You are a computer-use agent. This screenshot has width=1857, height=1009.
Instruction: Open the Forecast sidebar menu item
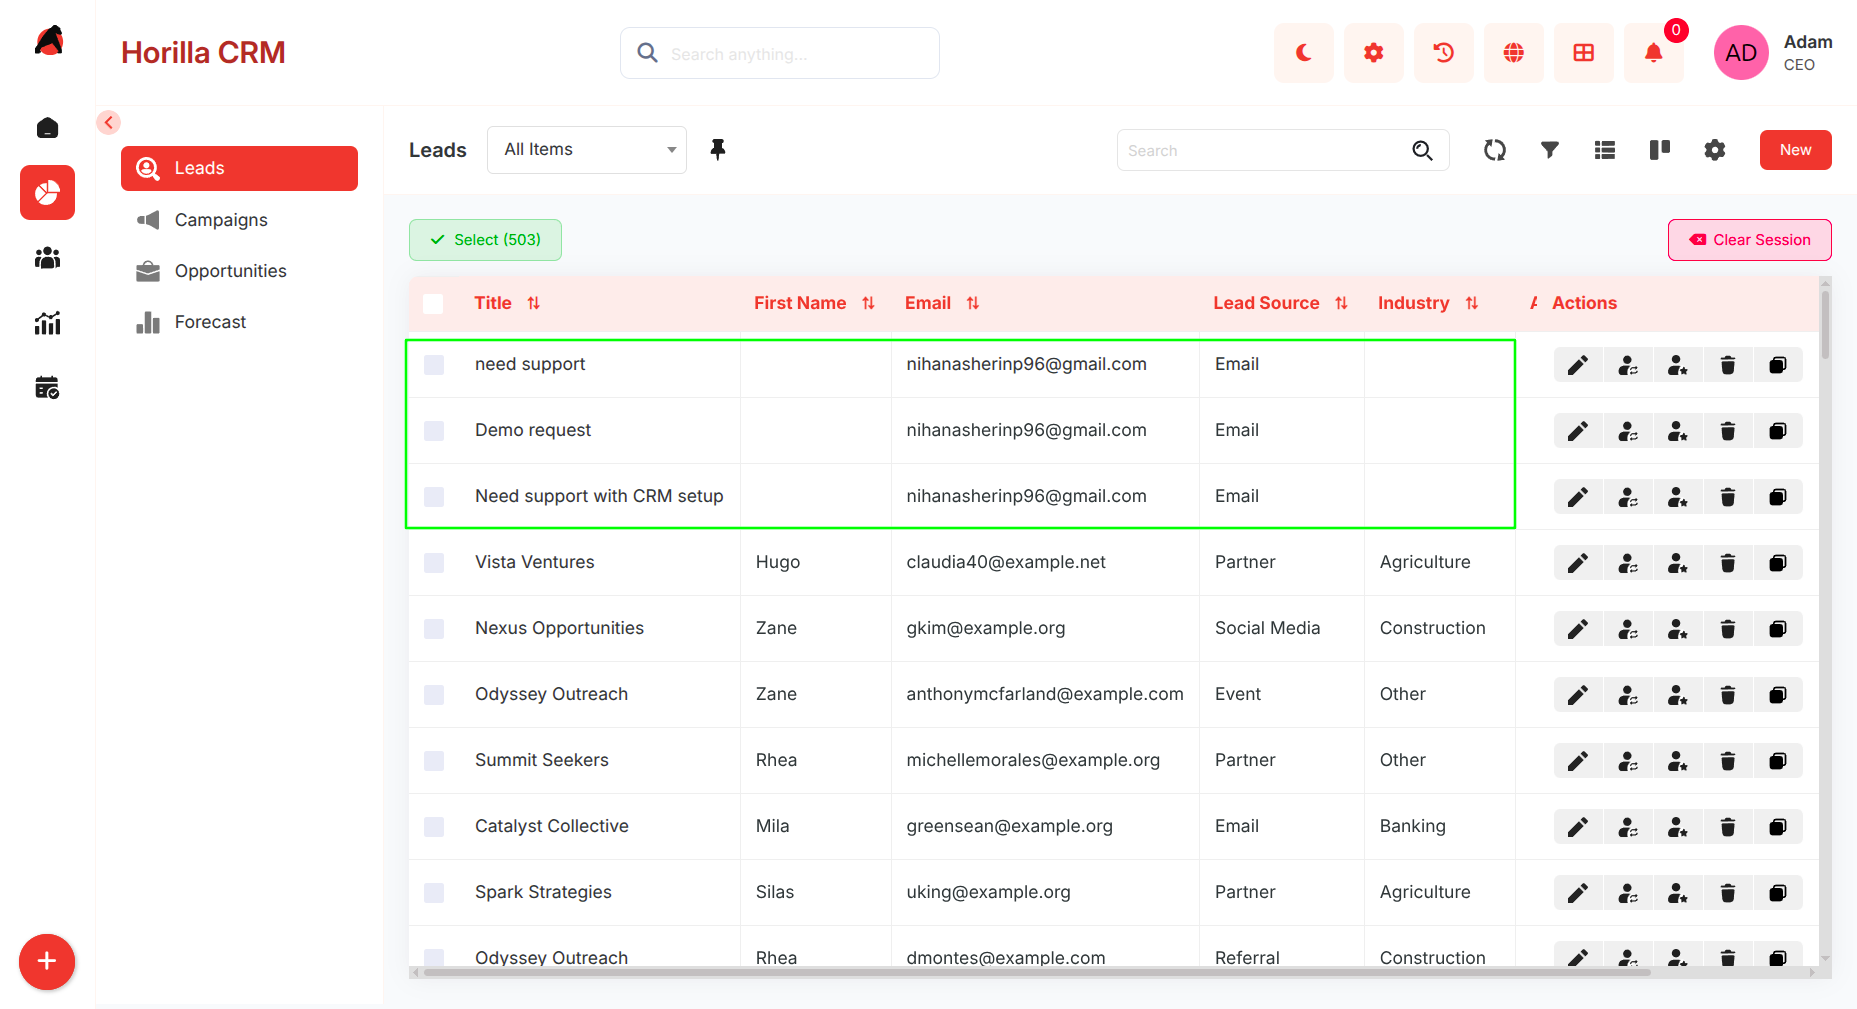239,322
